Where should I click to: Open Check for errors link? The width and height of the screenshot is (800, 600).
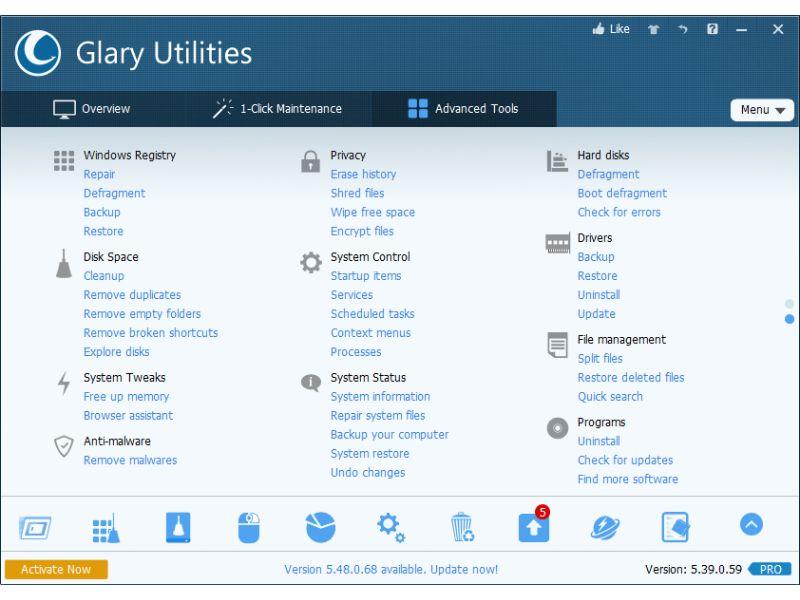coord(619,212)
